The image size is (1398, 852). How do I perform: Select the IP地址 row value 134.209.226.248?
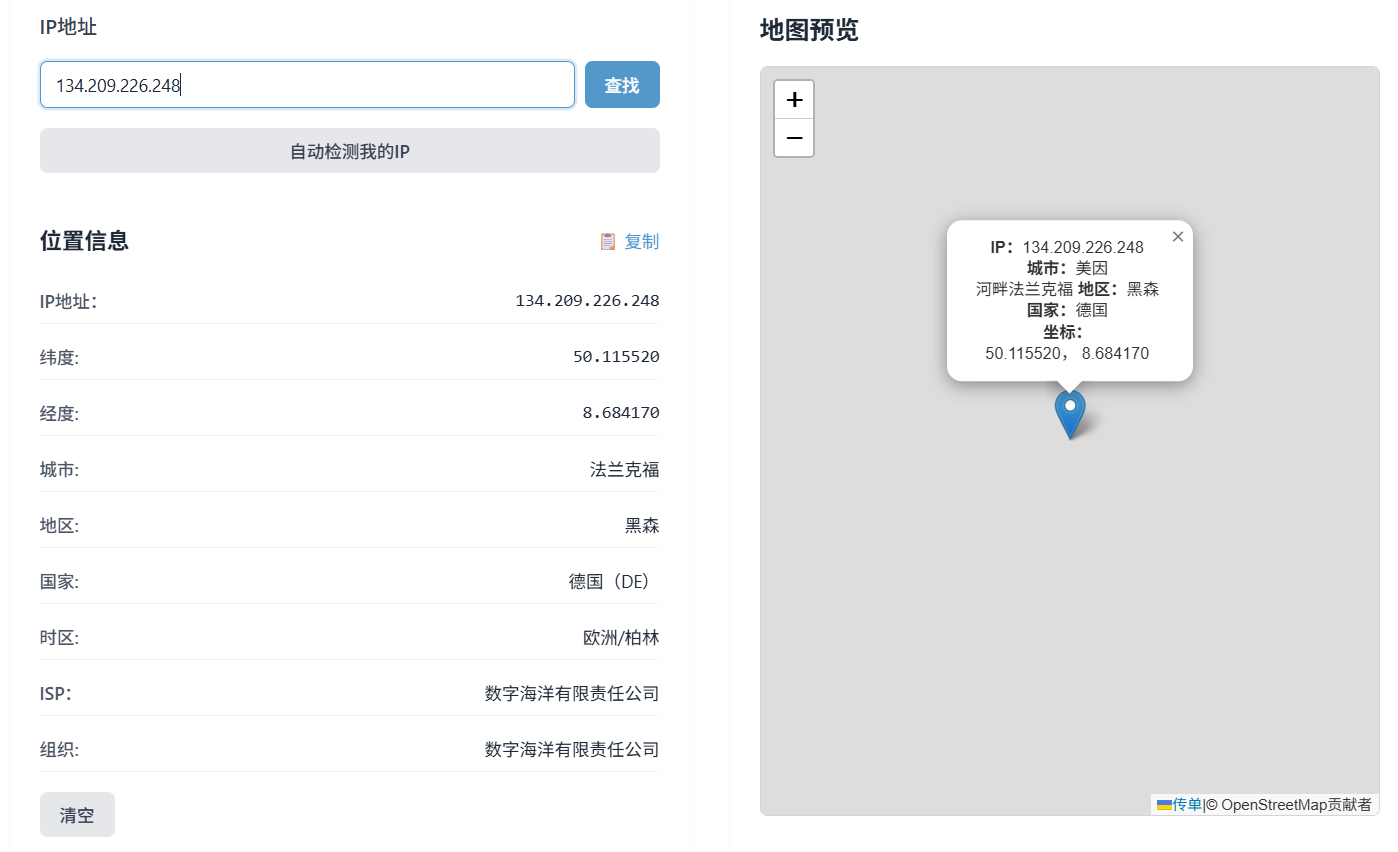coord(587,301)
